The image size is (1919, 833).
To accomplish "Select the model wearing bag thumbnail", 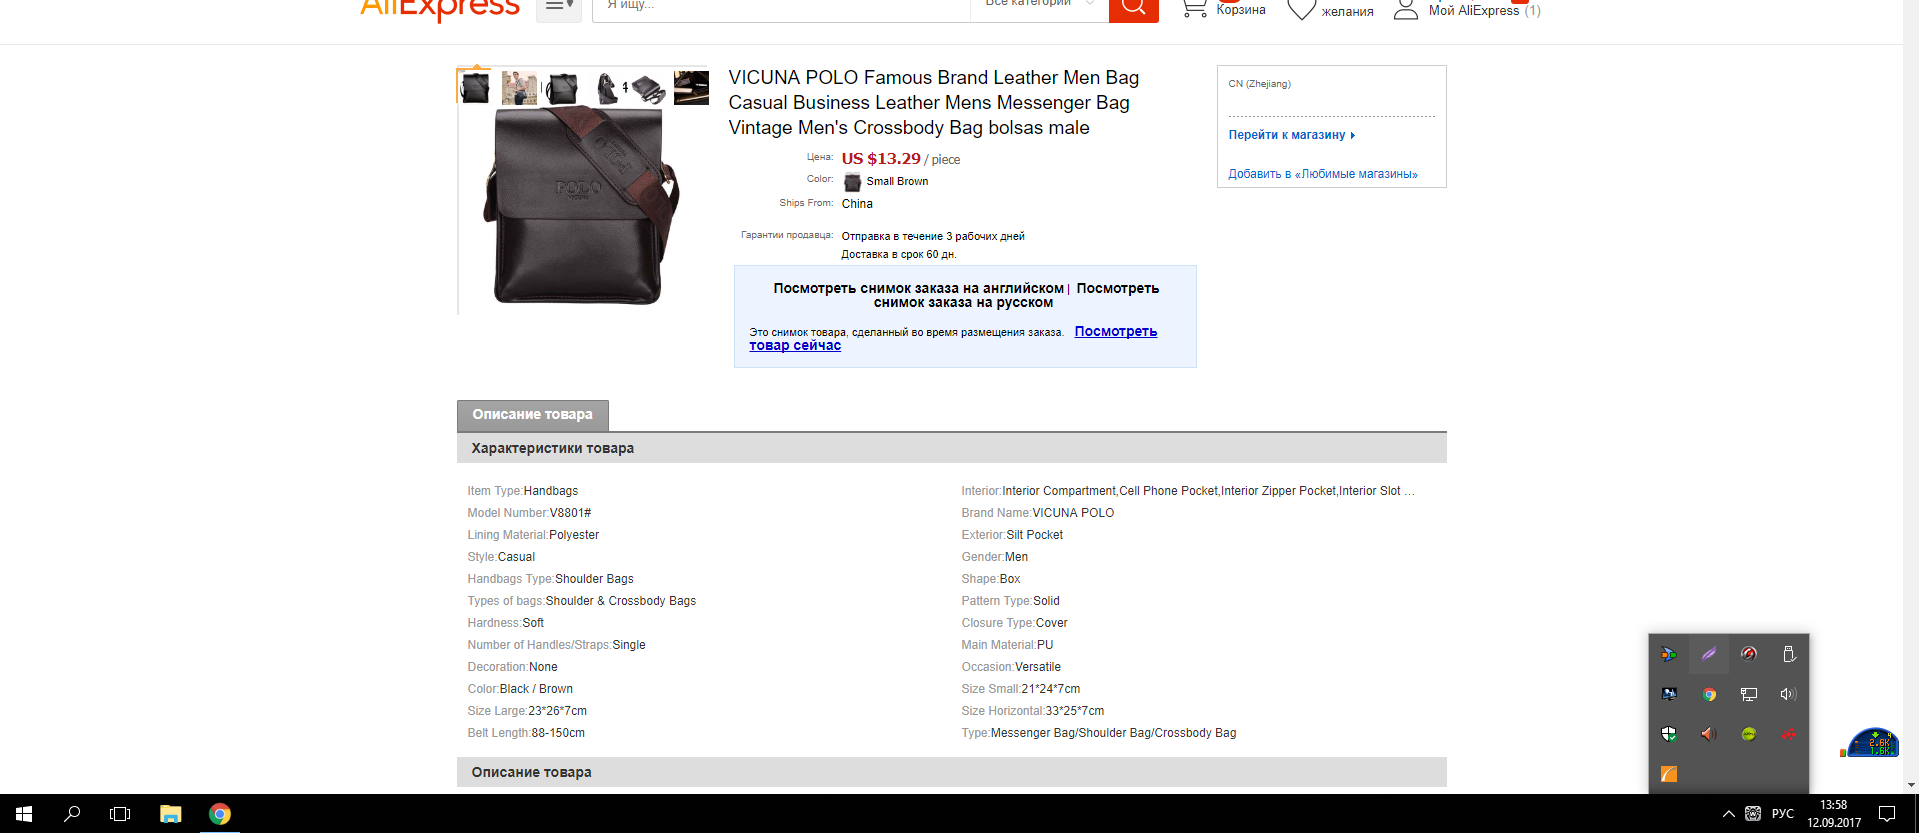I will point(519,88).
